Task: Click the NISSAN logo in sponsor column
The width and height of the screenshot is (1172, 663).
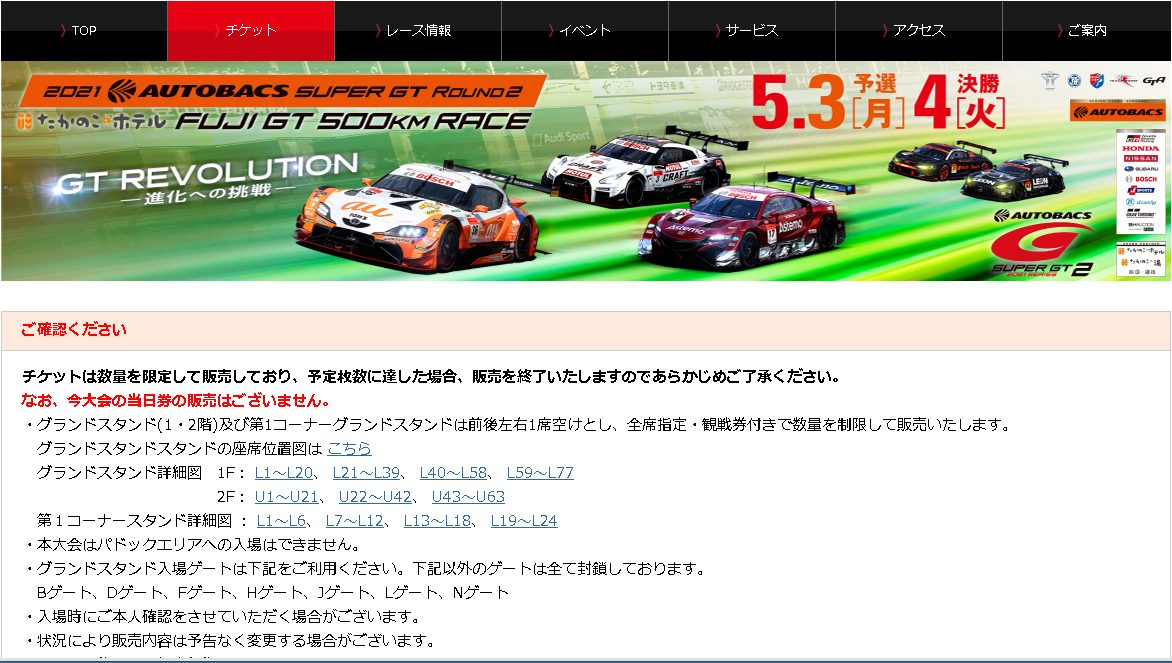Action: click(x=1141, y=158)
